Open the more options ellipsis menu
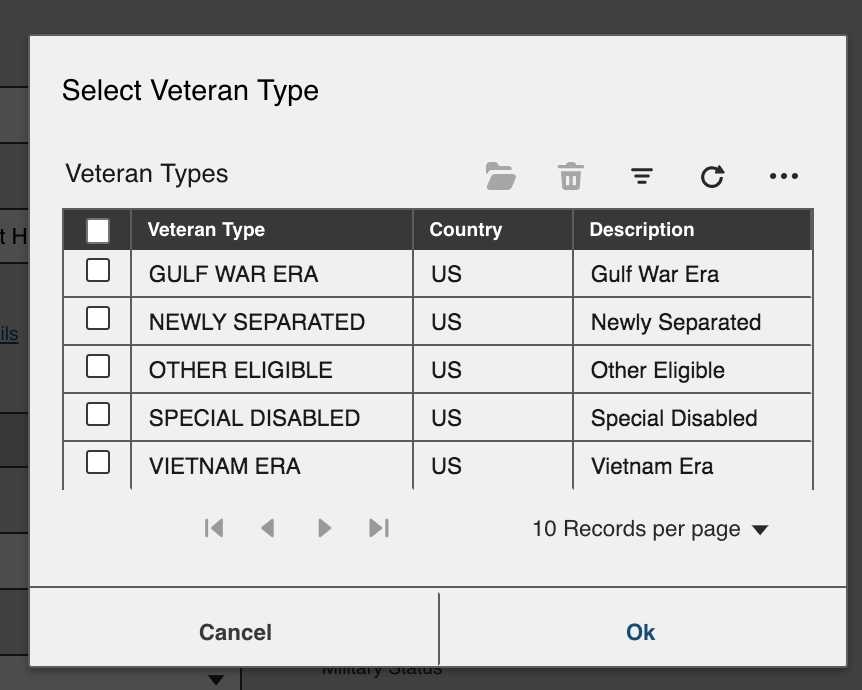The image size is (862, 690). (784, 177)
